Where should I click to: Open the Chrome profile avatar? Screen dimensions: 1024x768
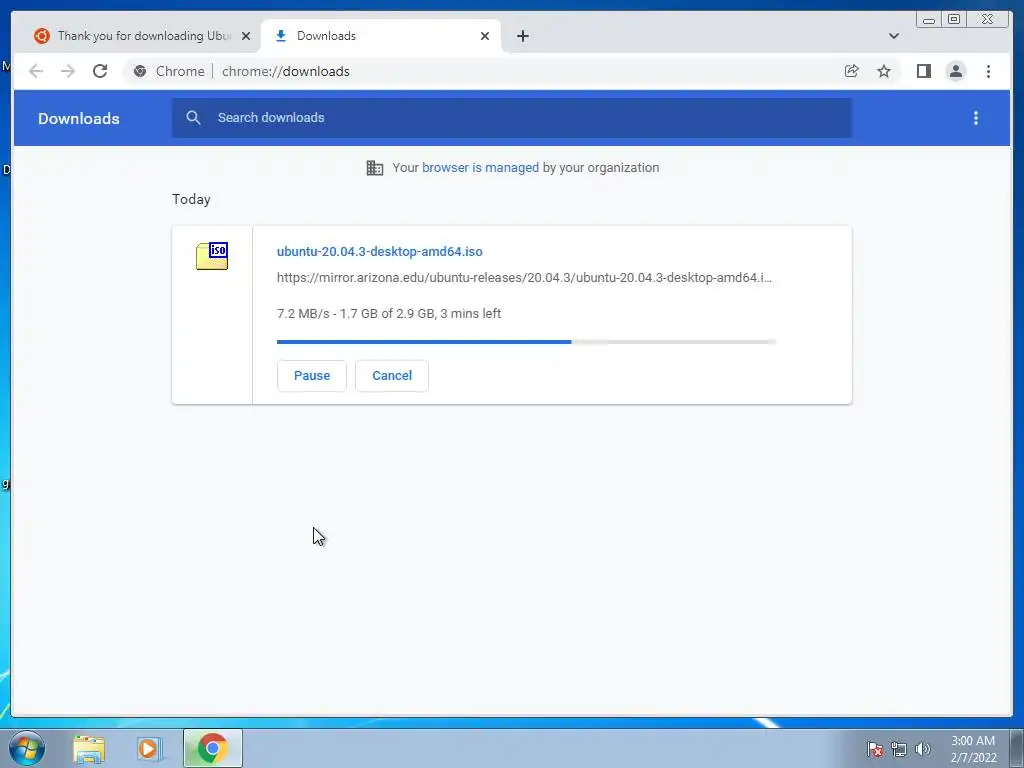pos(955,71)
